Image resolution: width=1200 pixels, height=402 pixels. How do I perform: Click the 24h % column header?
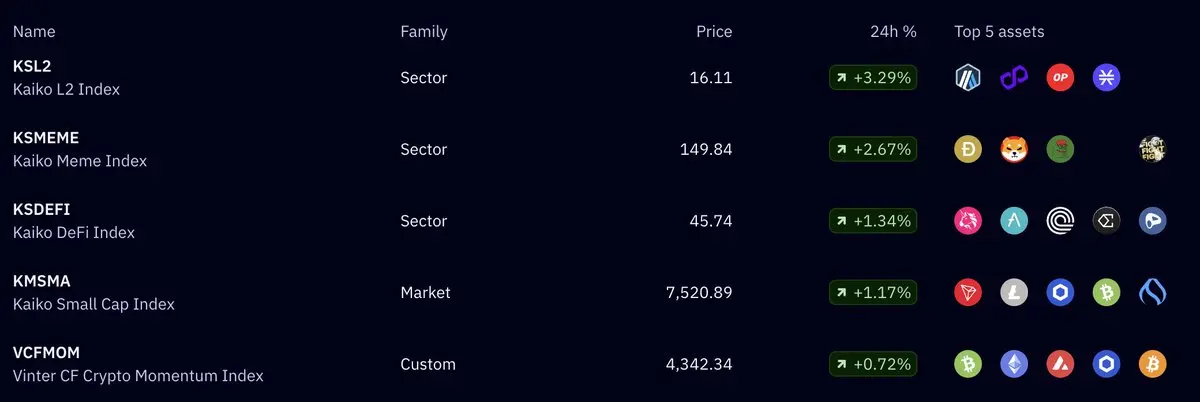click(893, 32)
